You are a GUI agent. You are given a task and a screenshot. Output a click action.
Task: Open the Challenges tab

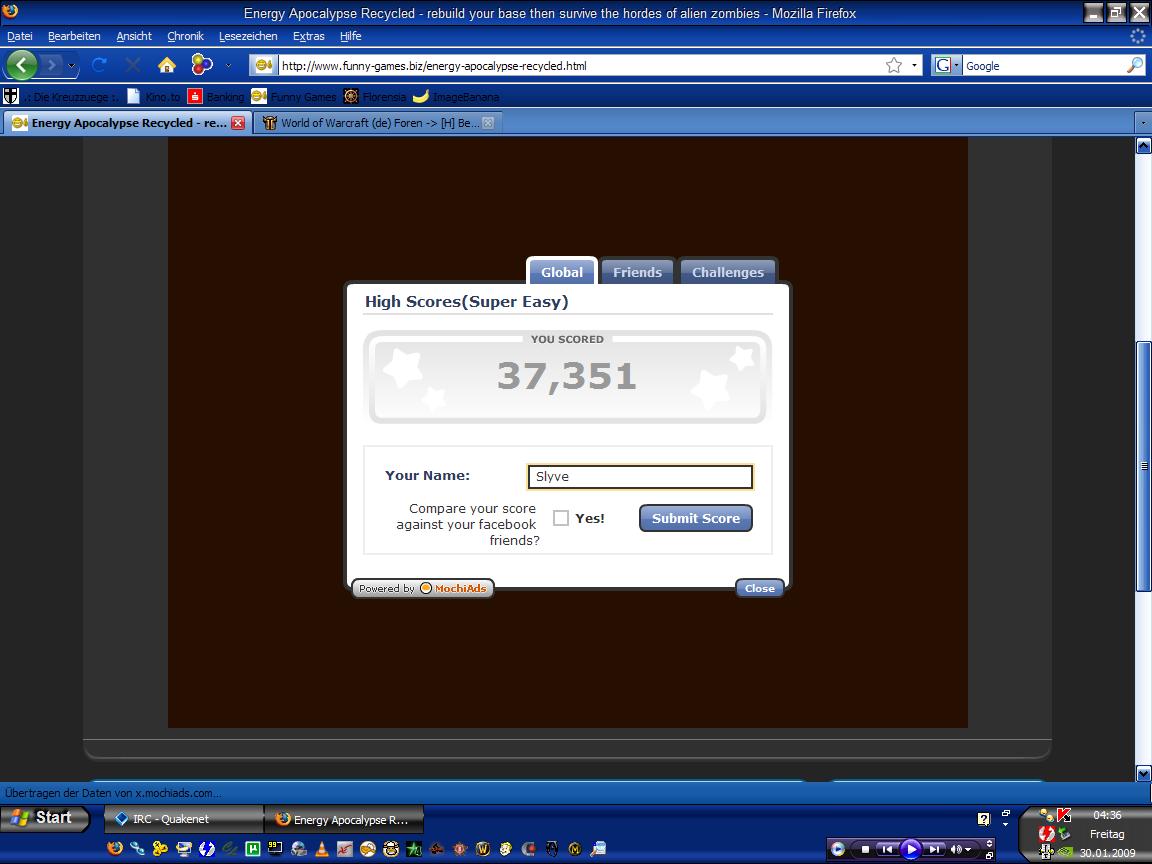(727, 272)
